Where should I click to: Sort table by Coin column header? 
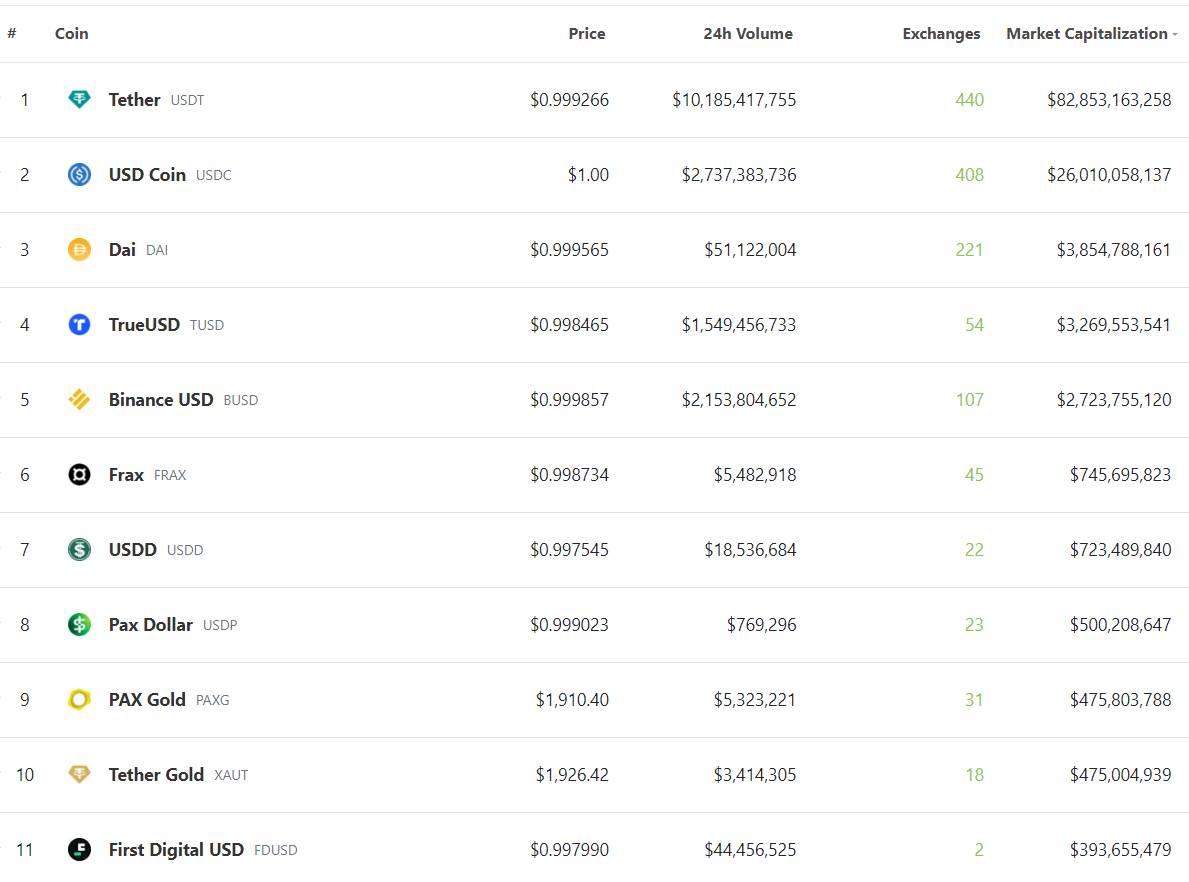71,33
